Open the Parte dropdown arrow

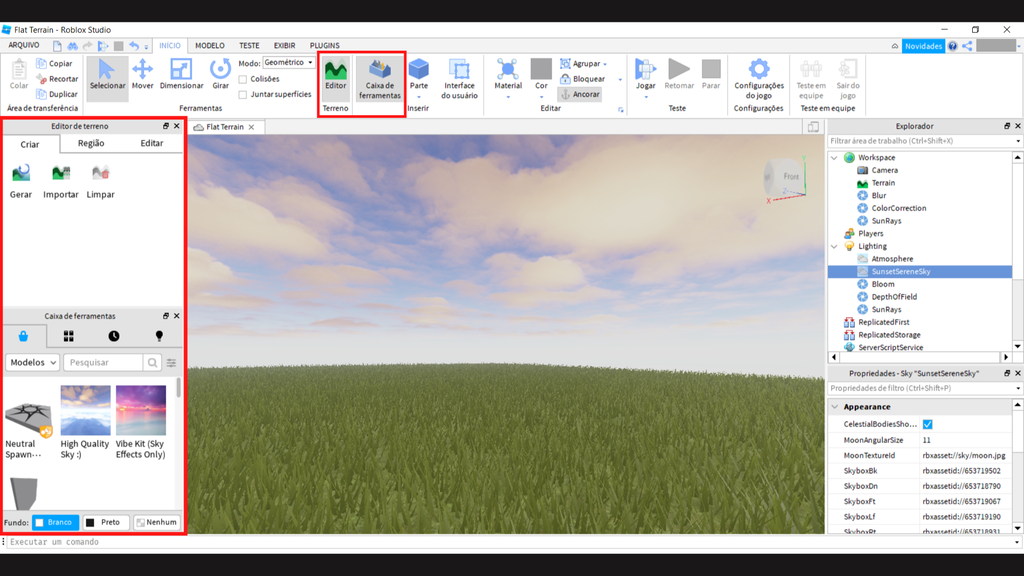click(x=419, y=97)
